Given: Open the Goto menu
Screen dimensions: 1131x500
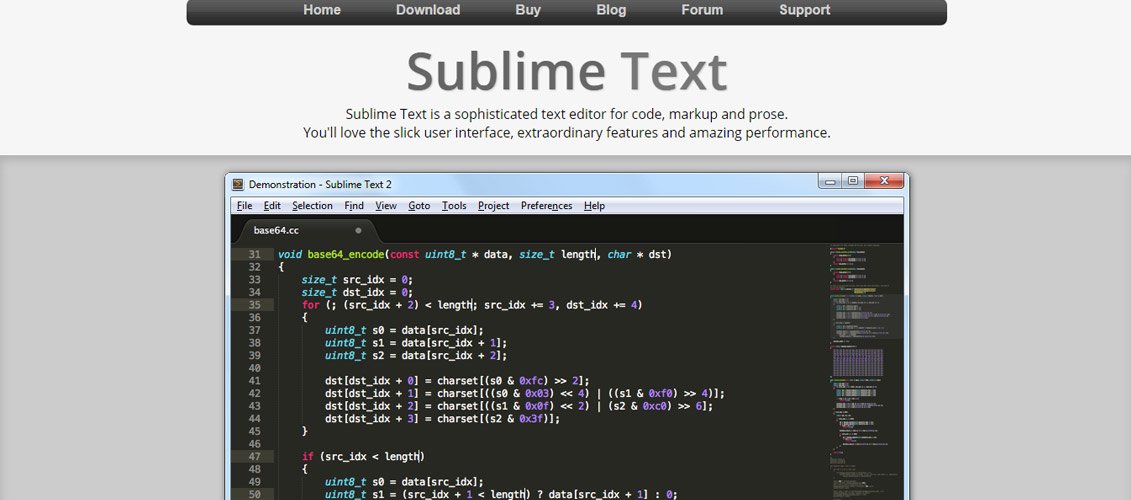Looking at the screenshot, I should pos(419,206).
